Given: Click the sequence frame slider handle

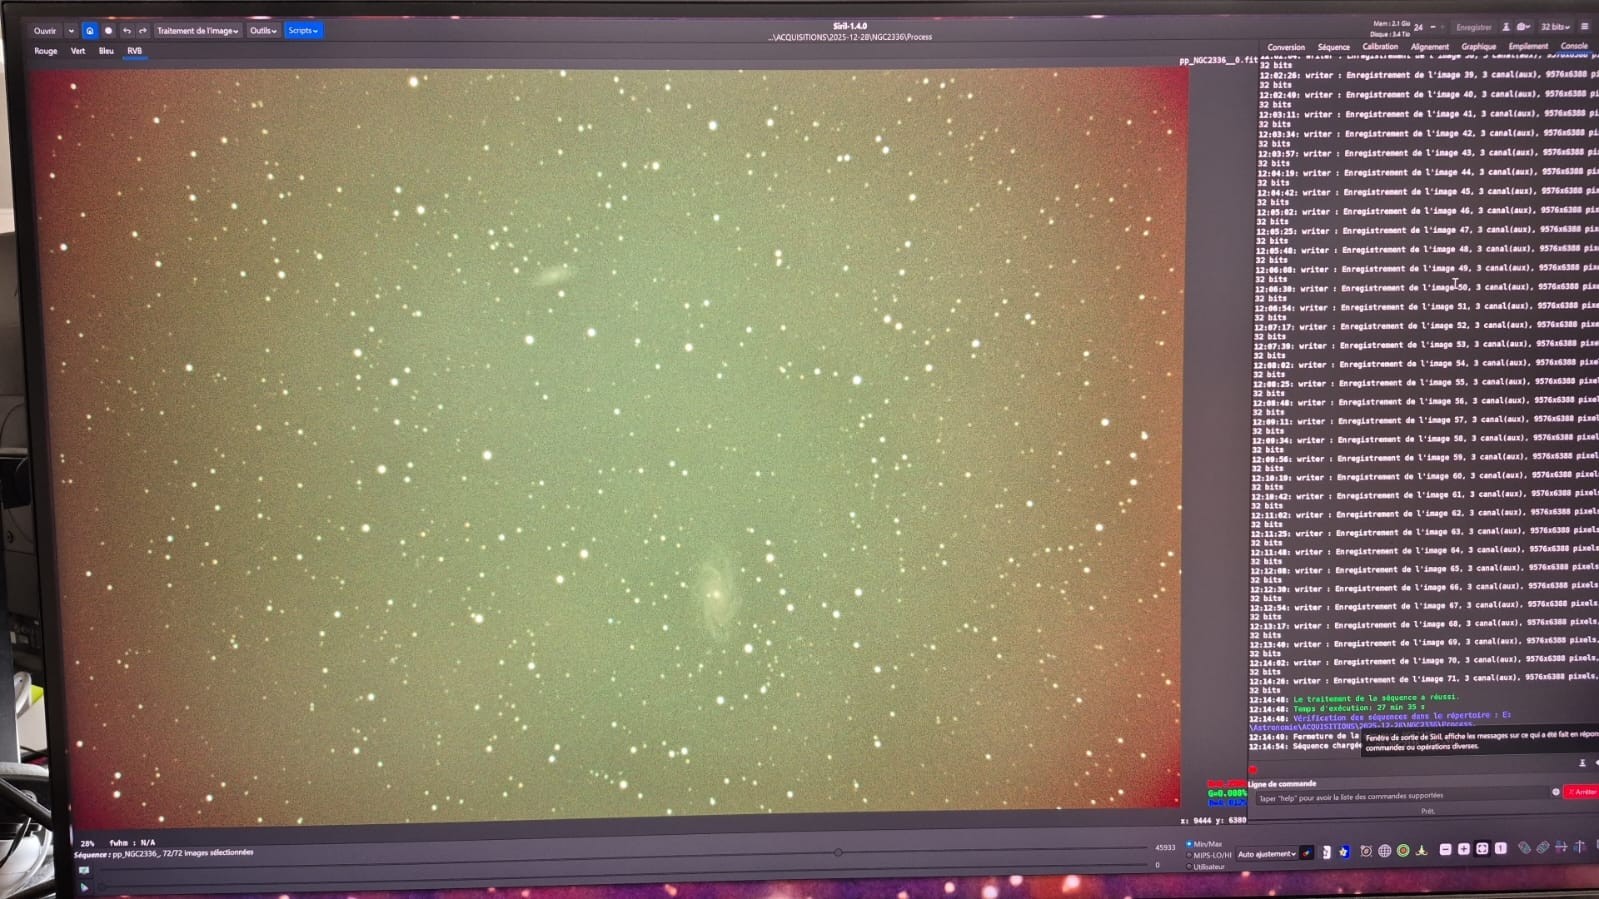Looking at the screenshot, I should click(x=838, y=852).
